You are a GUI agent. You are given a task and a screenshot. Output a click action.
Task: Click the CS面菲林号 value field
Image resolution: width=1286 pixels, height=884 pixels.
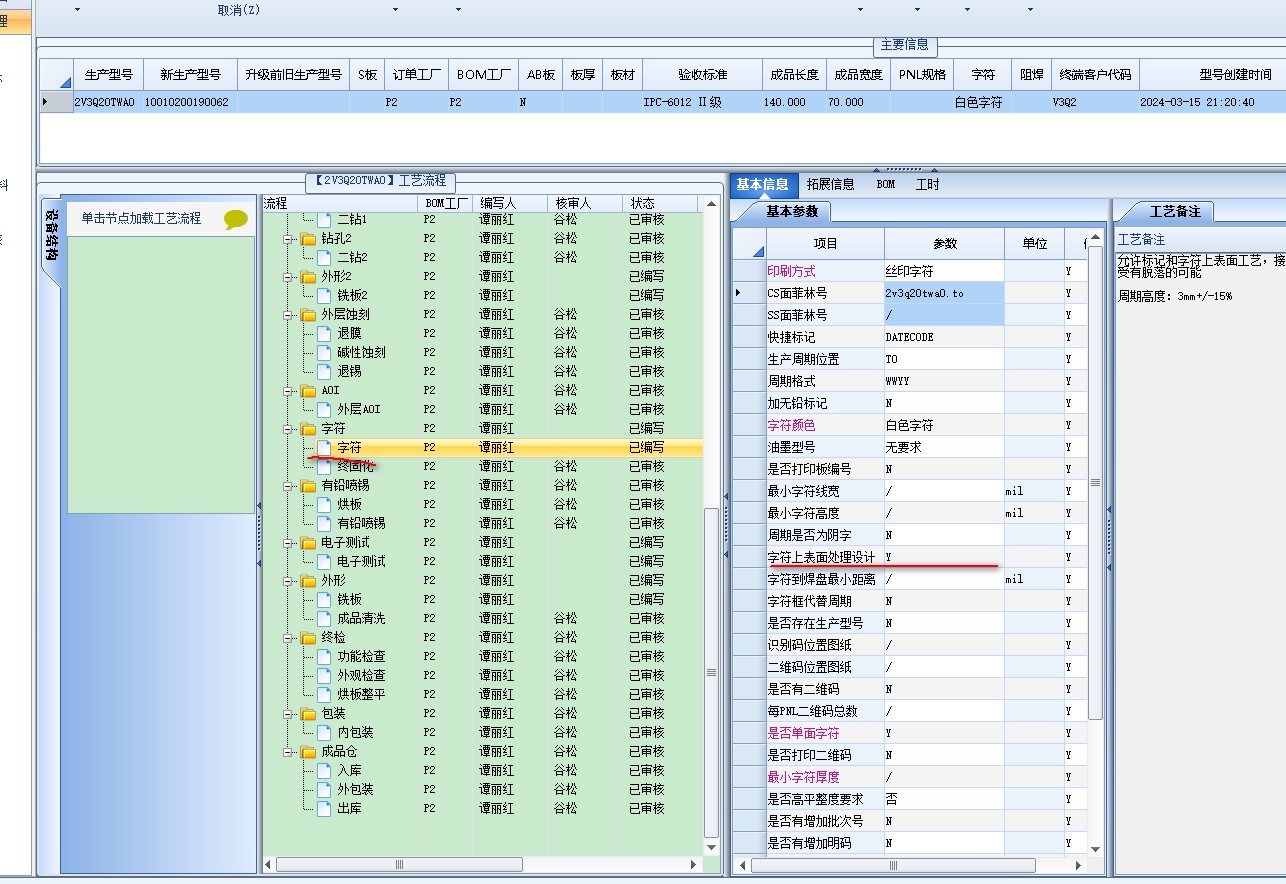click(944, 293)
